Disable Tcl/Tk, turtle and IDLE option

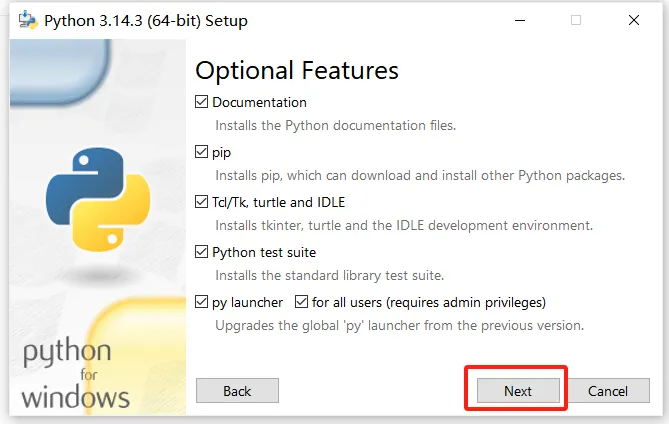point(203,202)
